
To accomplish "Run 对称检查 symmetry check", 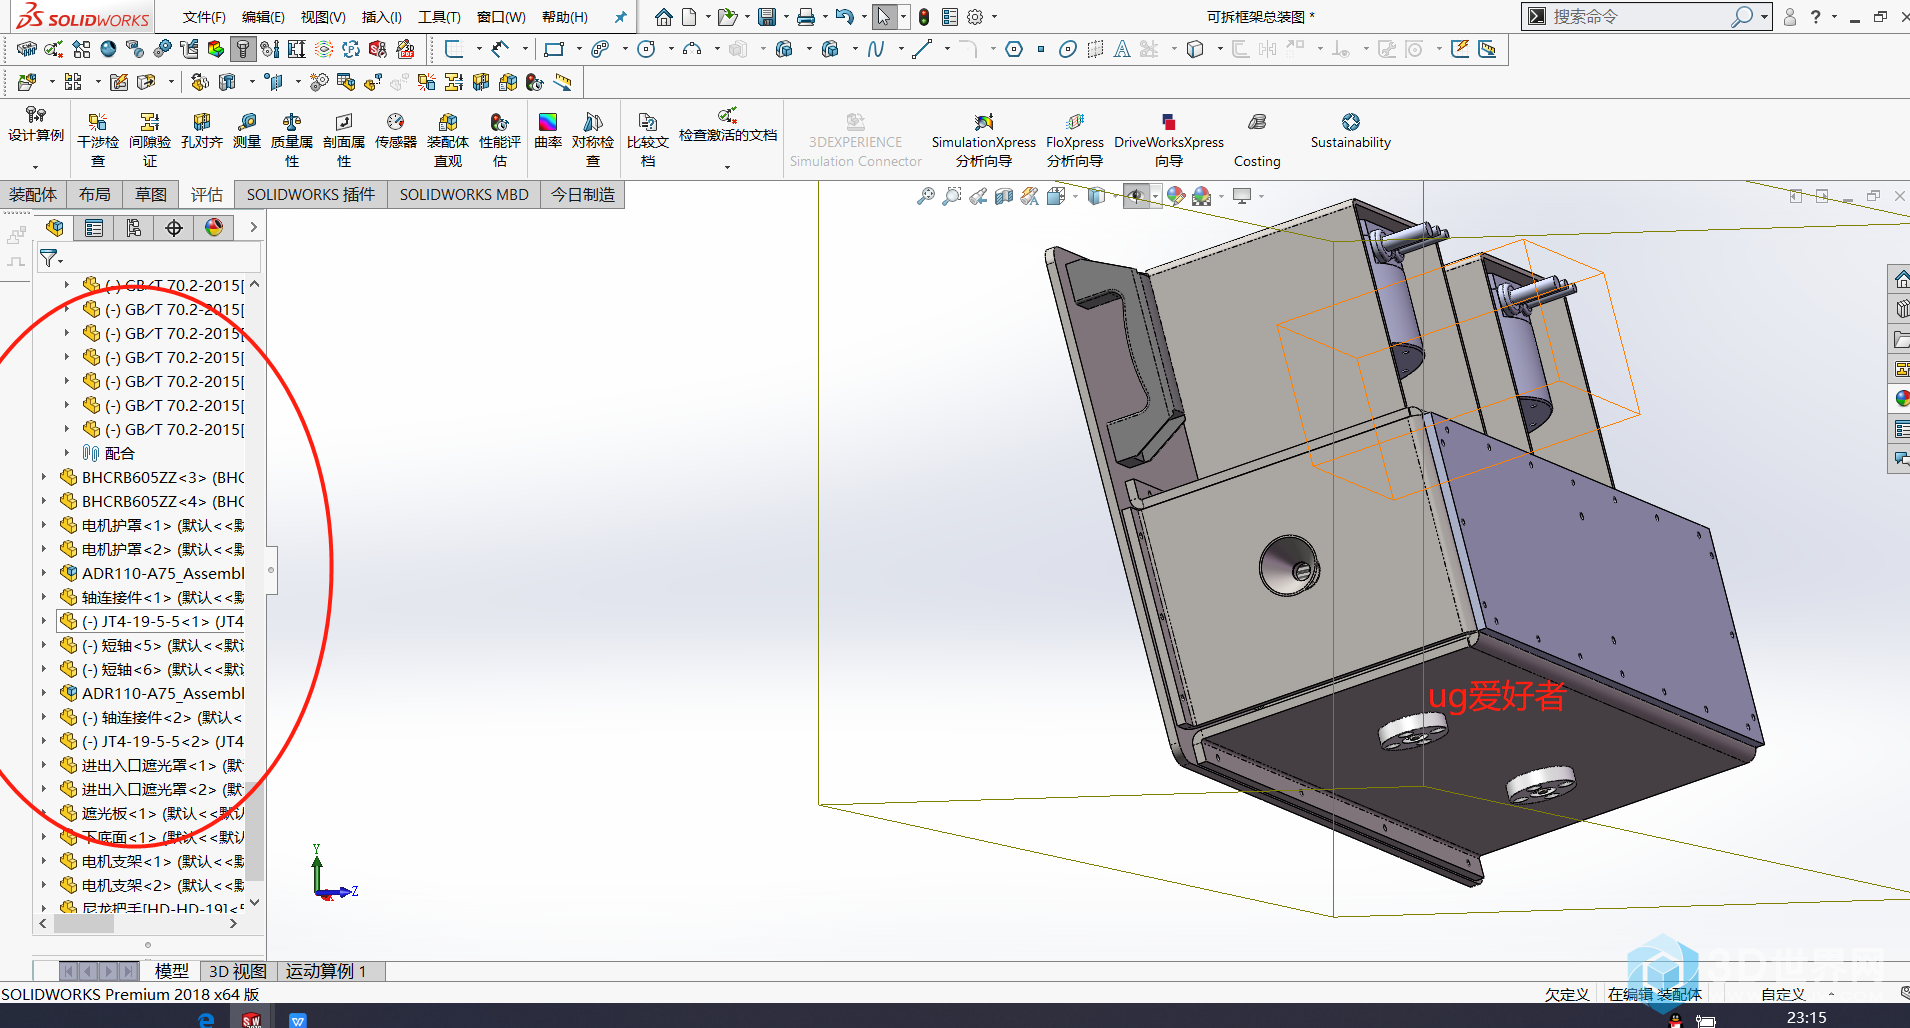I will tap(593, 140).
